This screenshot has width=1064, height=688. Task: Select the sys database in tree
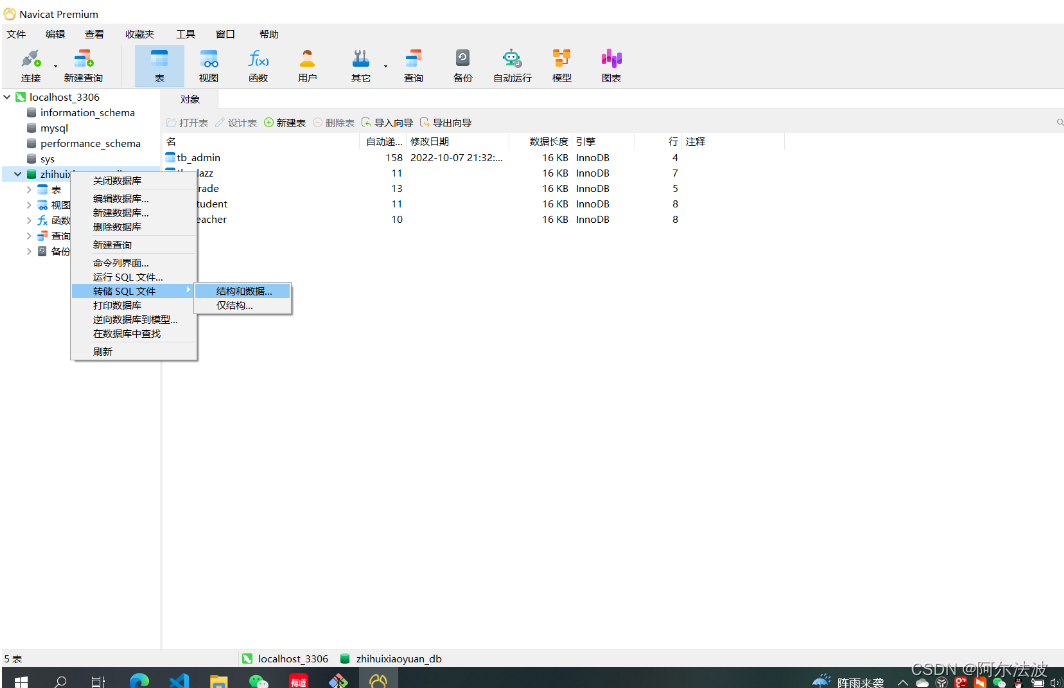point(47,159)
